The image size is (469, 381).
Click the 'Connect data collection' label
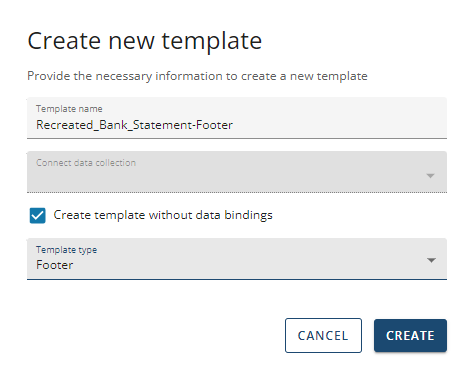point(86,163)
